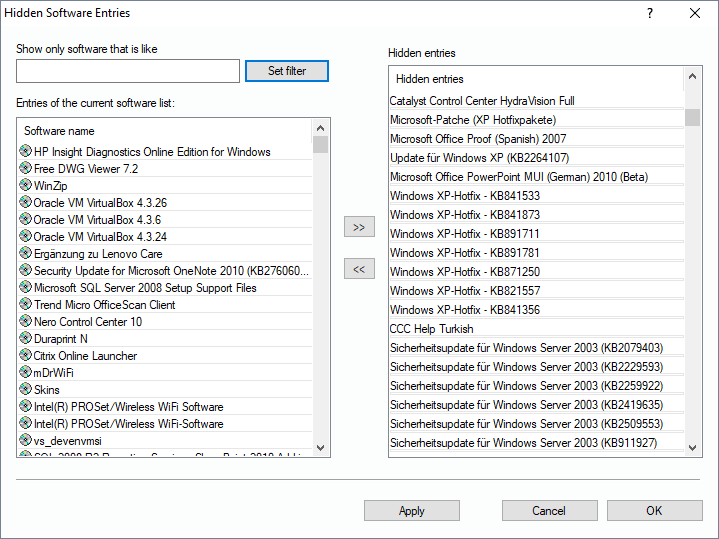Click the icon beside Nero Control Center 10

coord(25,321)
